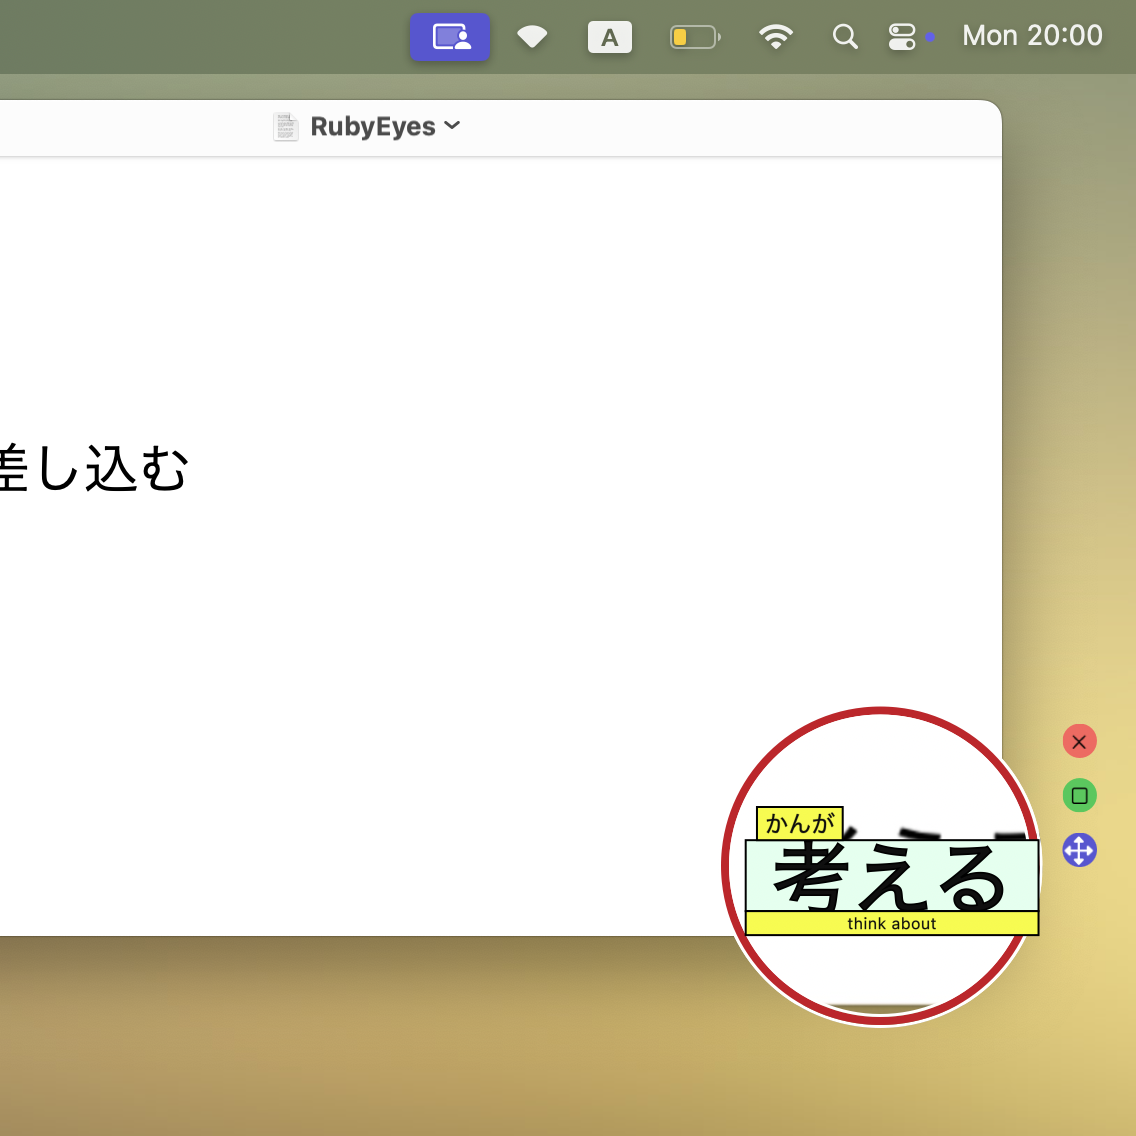Screen dimensions: 1136x1136
Task: Click the blue four-arrow move icon
Action: pos(1079,850)
